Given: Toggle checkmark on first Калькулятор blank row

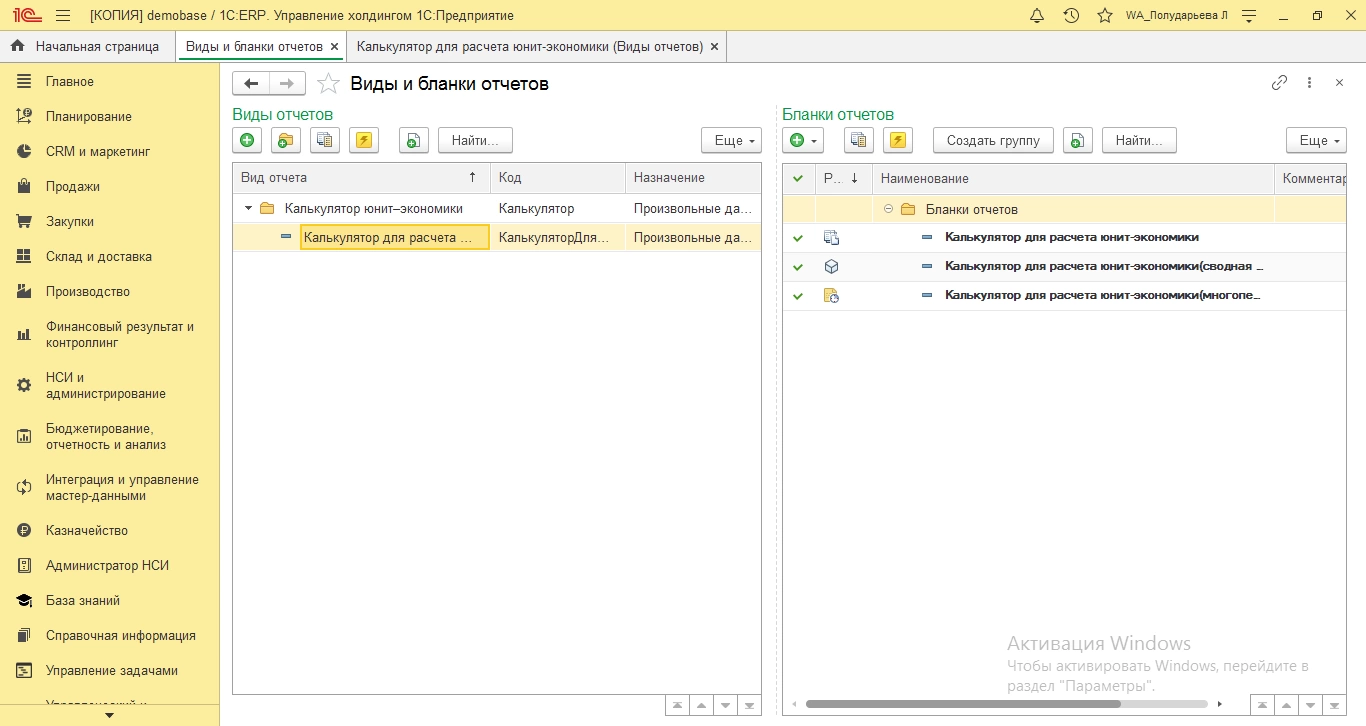Looking at the screenshot, I should [798, 238].
